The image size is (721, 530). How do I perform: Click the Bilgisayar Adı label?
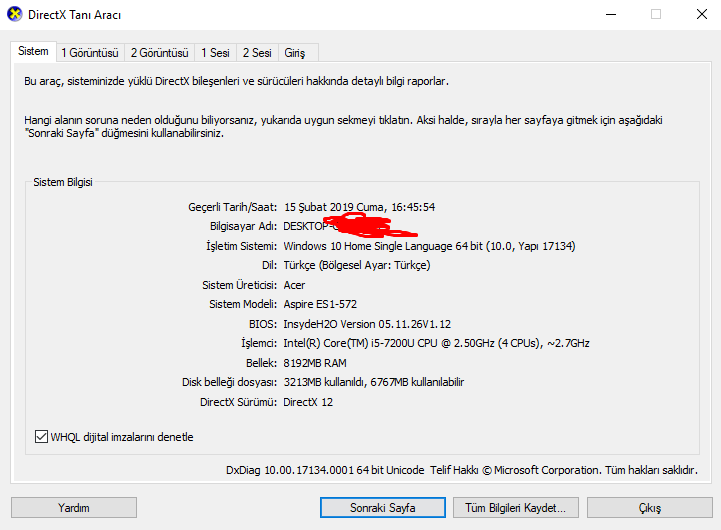(x=243, y=227)
